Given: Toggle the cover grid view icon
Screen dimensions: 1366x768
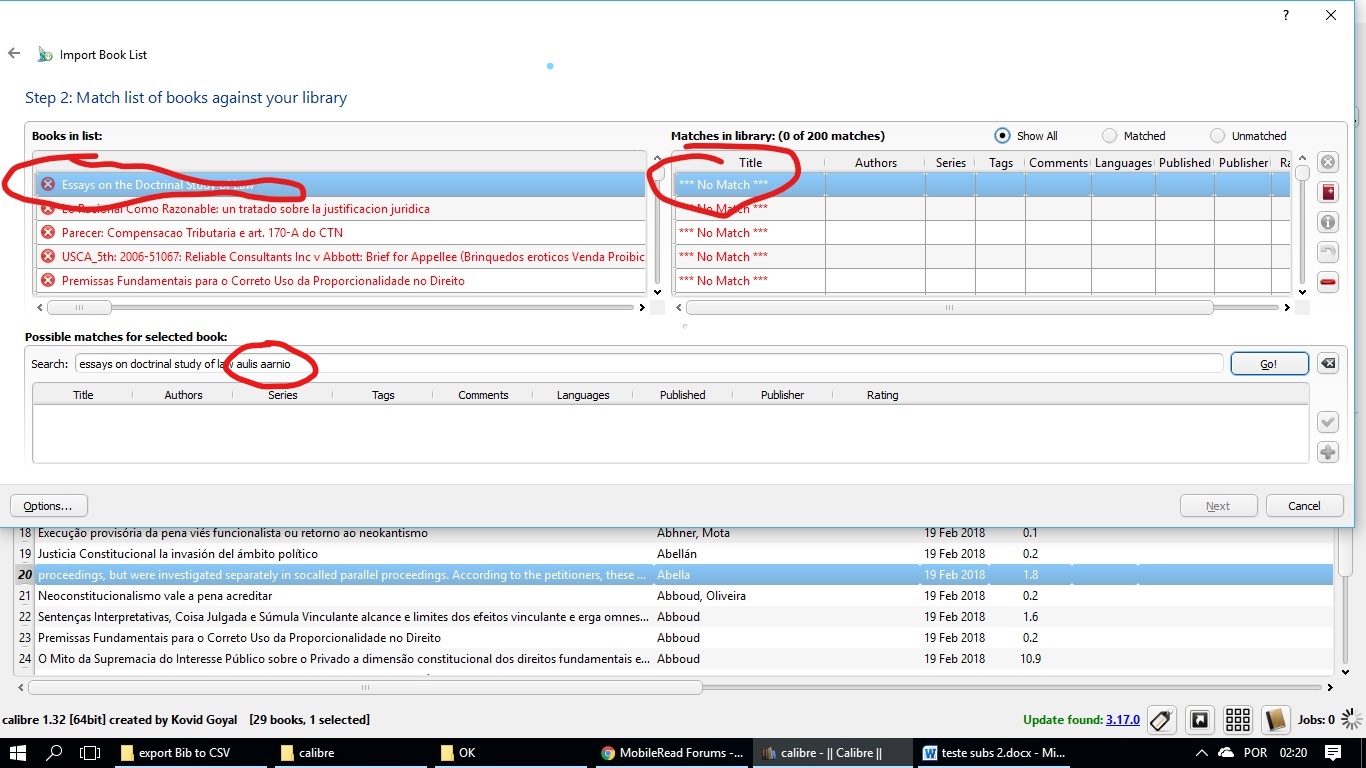Looking at the screenshot, I should (1237, 719).
